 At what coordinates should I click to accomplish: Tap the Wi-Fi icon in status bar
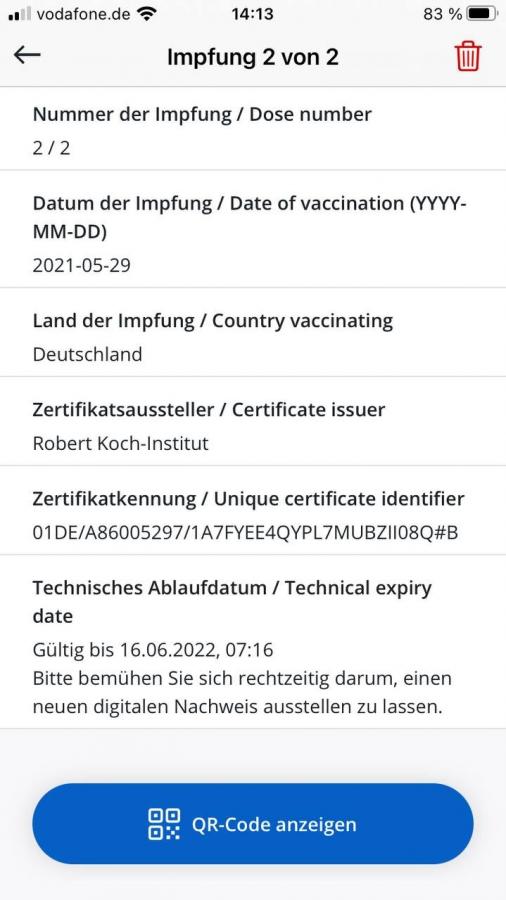click(147, 14)
